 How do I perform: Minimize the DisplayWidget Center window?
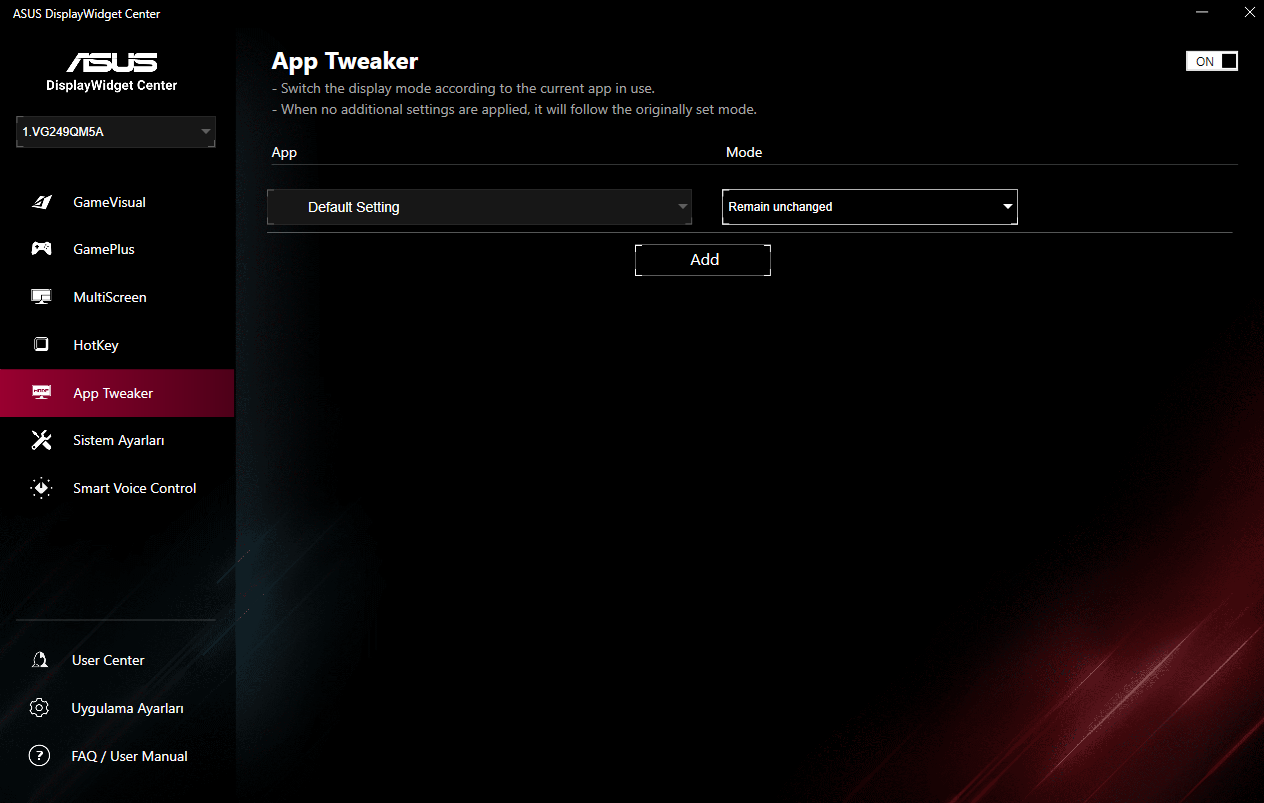(1201, 13)
